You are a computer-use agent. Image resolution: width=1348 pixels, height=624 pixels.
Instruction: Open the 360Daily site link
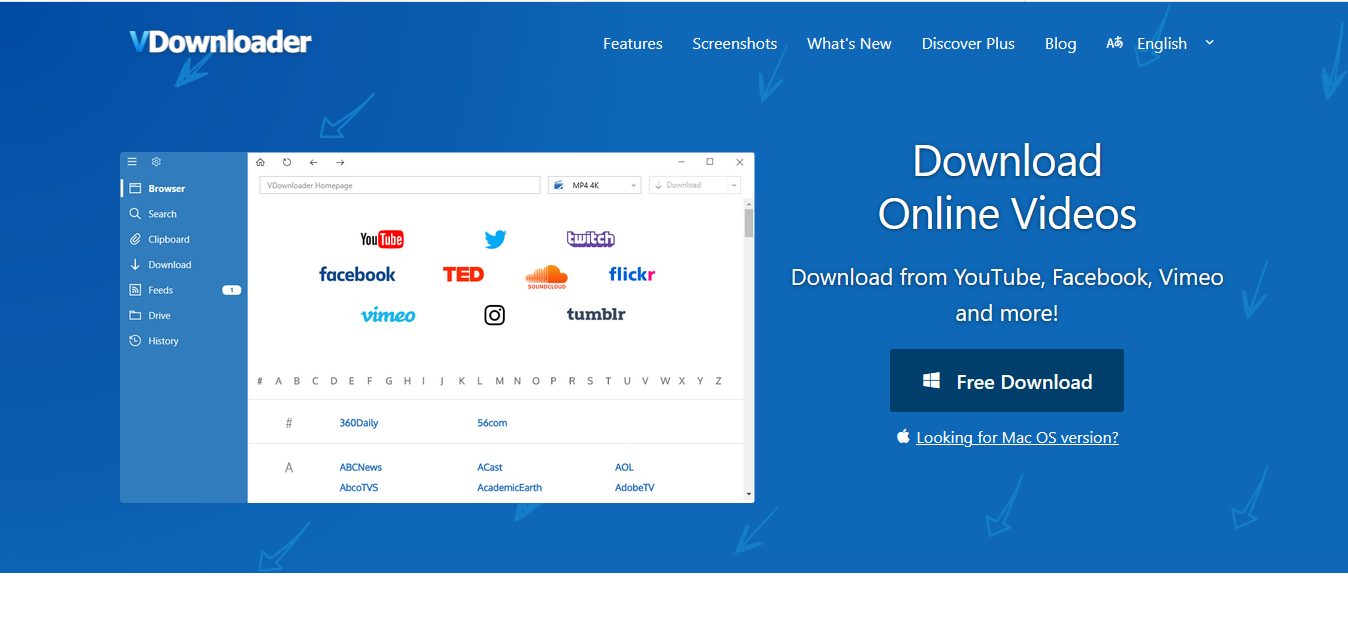tap(359, 423)
